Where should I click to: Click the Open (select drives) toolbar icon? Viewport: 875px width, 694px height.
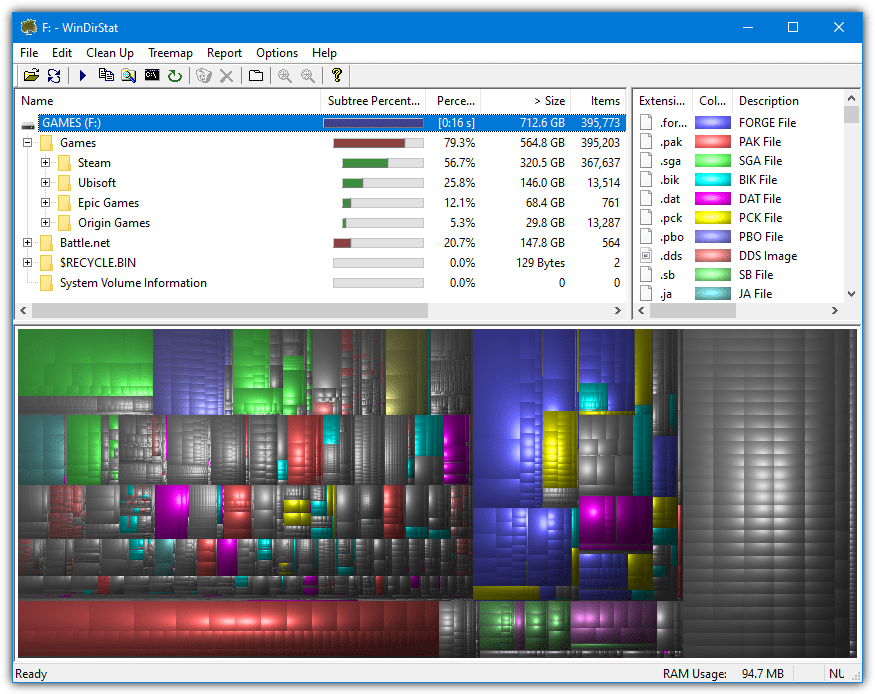[31, 75]
